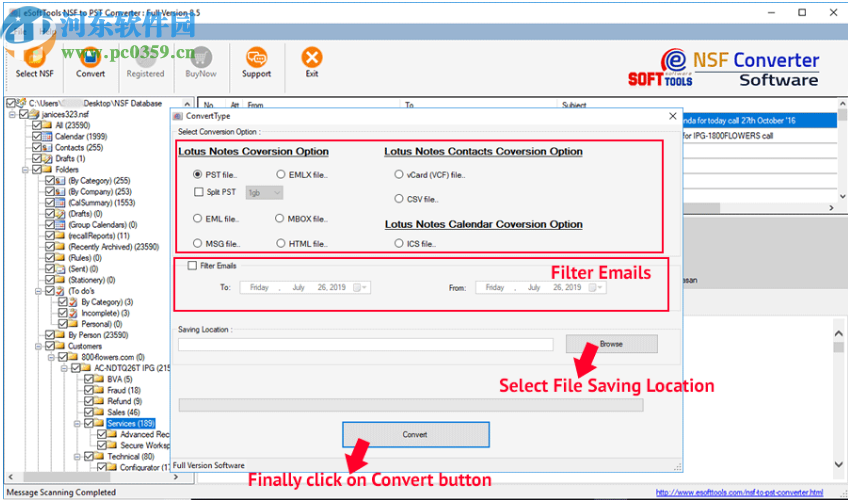The height and width of the screenshot is (501, 848).
Task: Select the ICS file option
Action: click(399, 243)
